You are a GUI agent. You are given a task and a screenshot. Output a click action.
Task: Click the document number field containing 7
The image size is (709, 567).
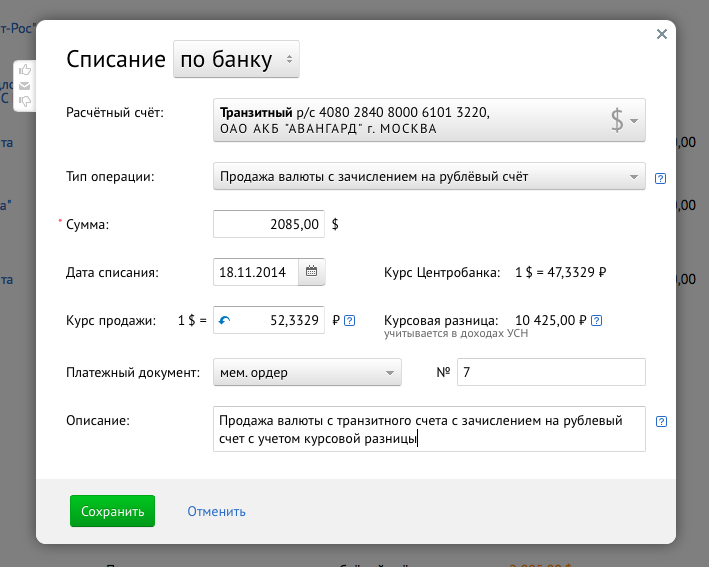(x=551, y=372)
